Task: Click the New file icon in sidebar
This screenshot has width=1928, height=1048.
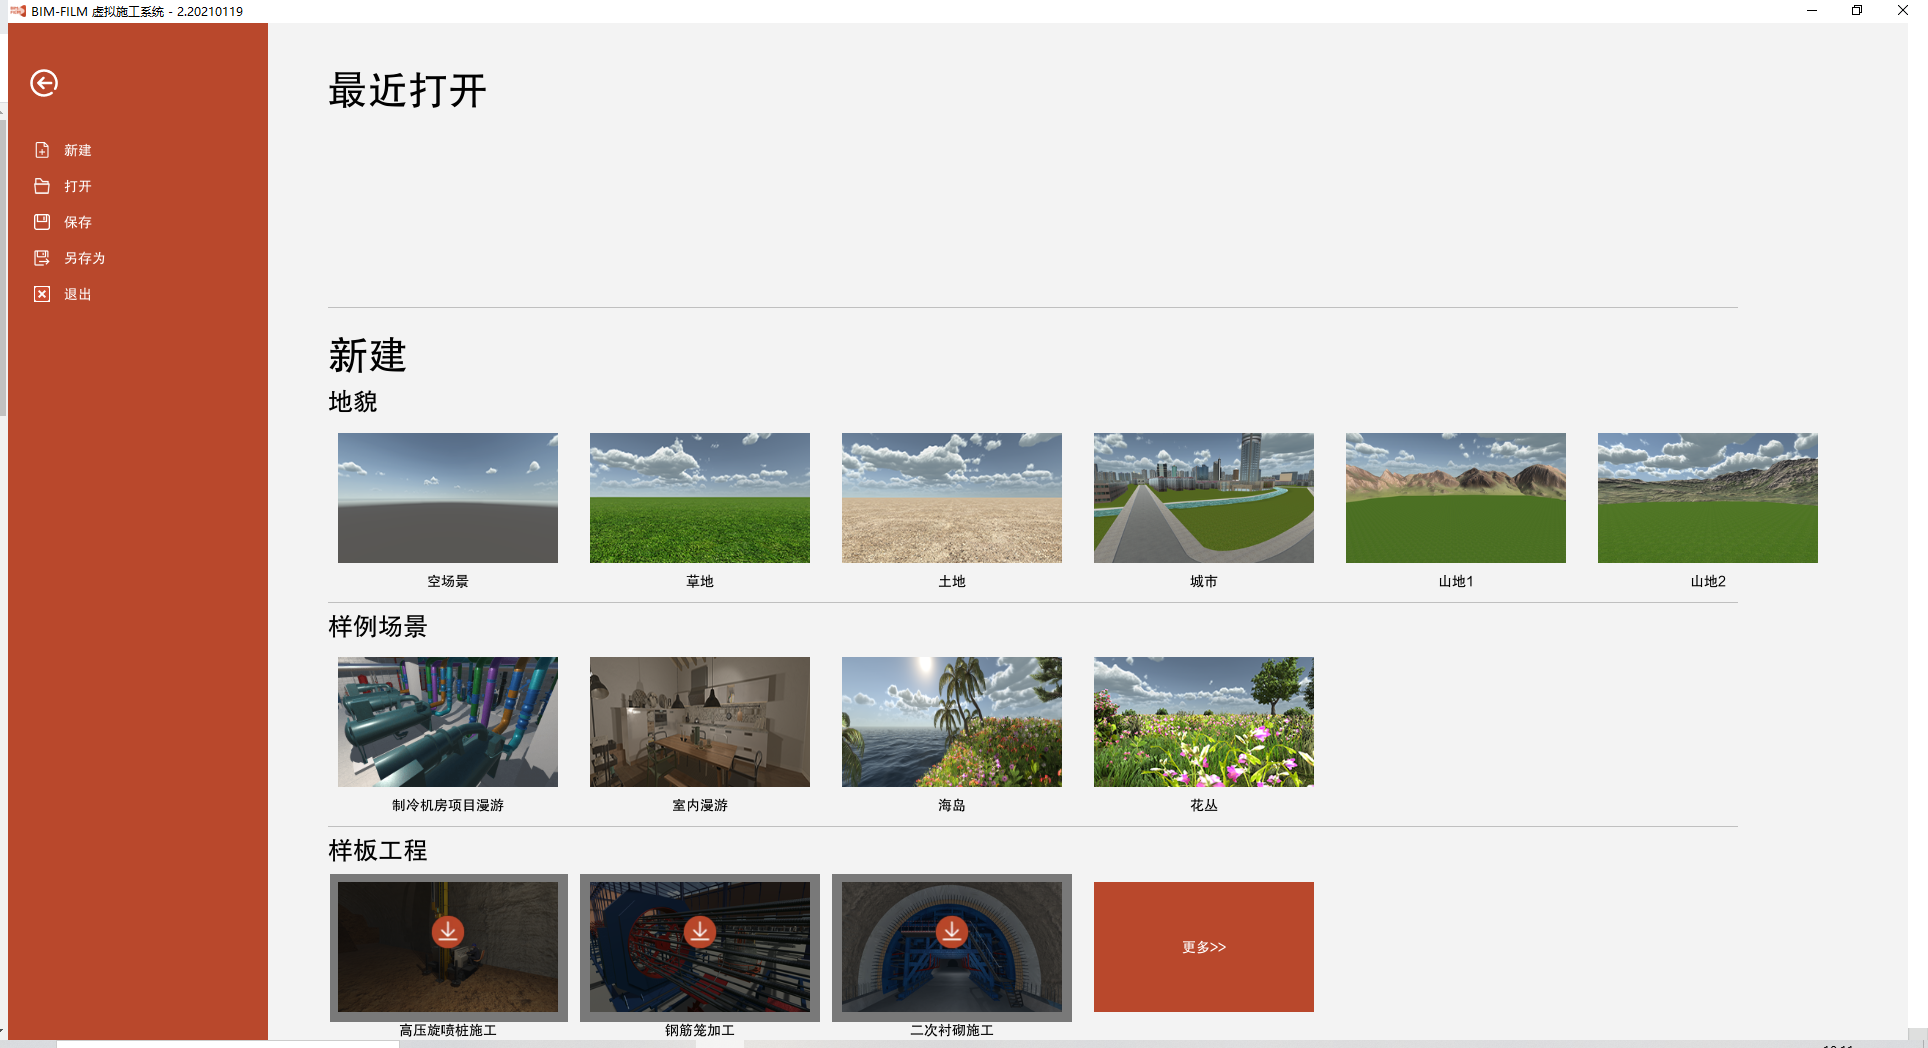Action: click(x=42, y=150)
